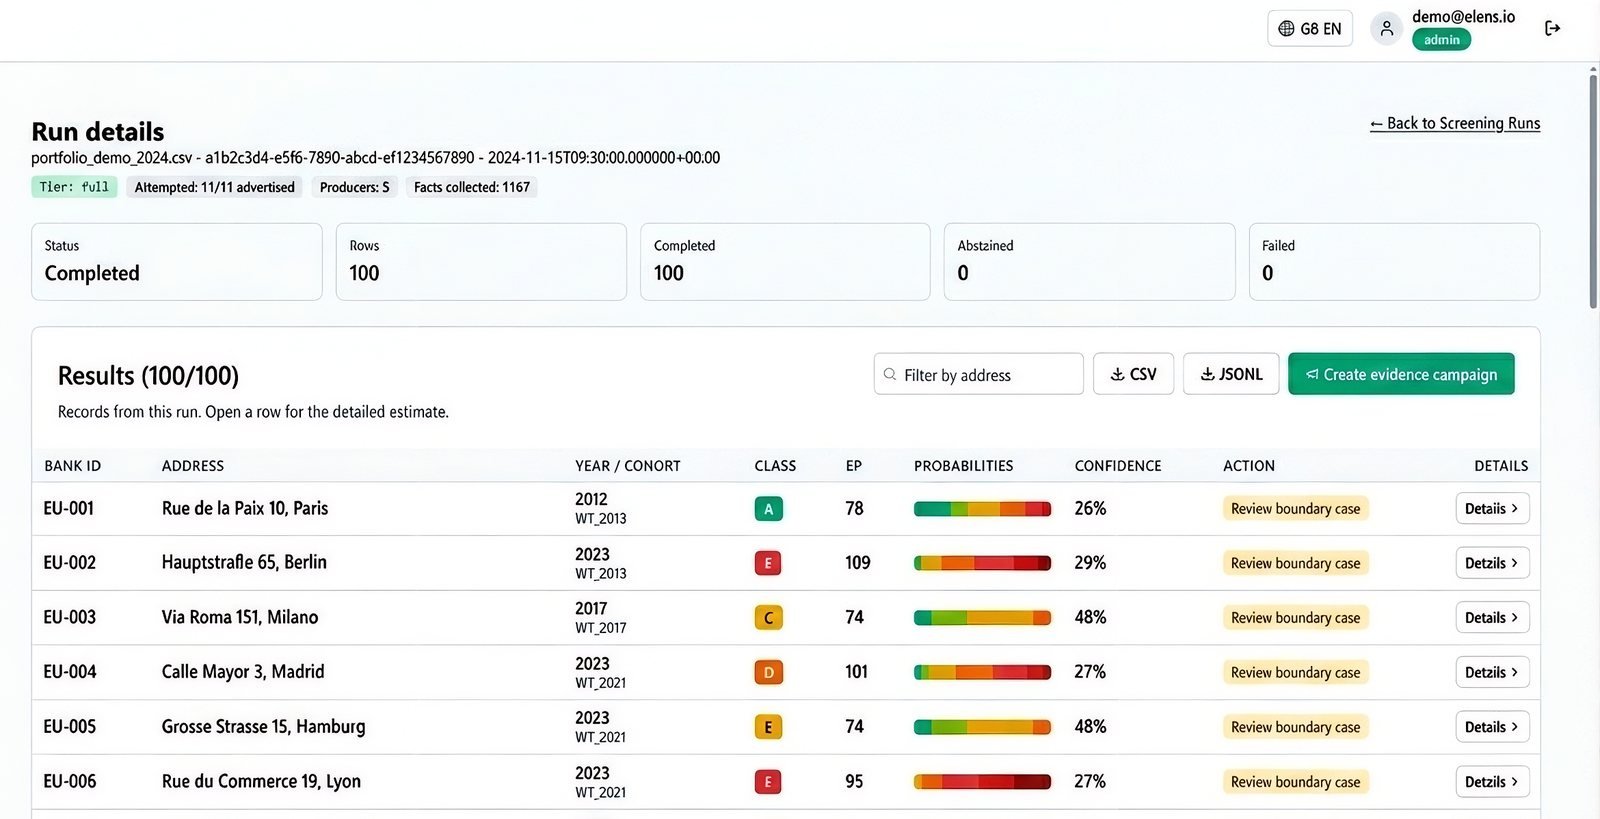This screenshot has height=819, width=1600.
Task: Click the EU-005 bank ID cell
Action: [70, 727]
